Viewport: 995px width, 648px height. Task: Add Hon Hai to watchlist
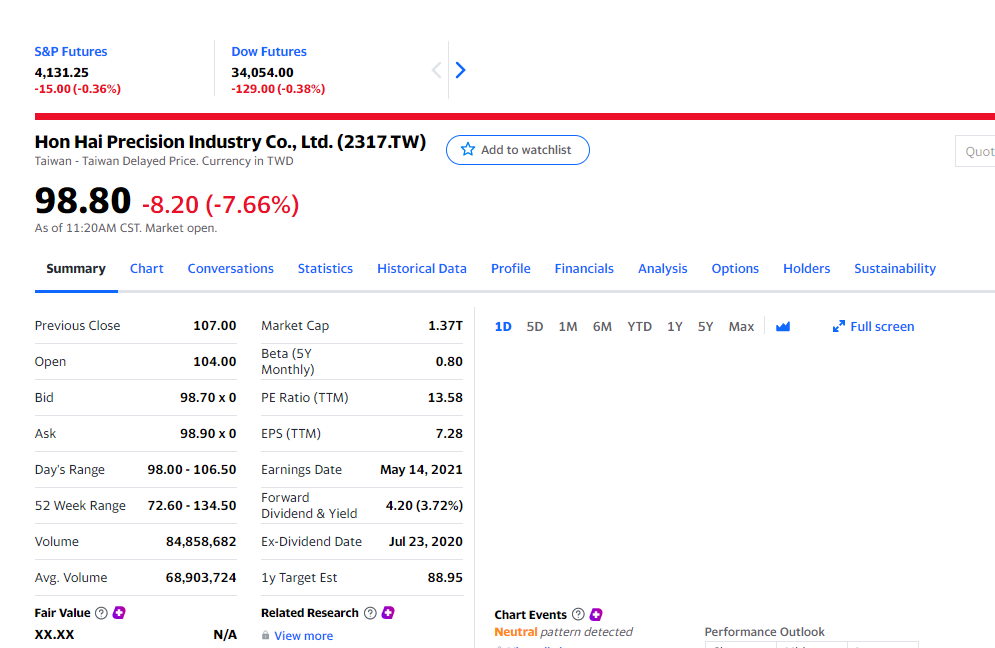tap(517, 150)
